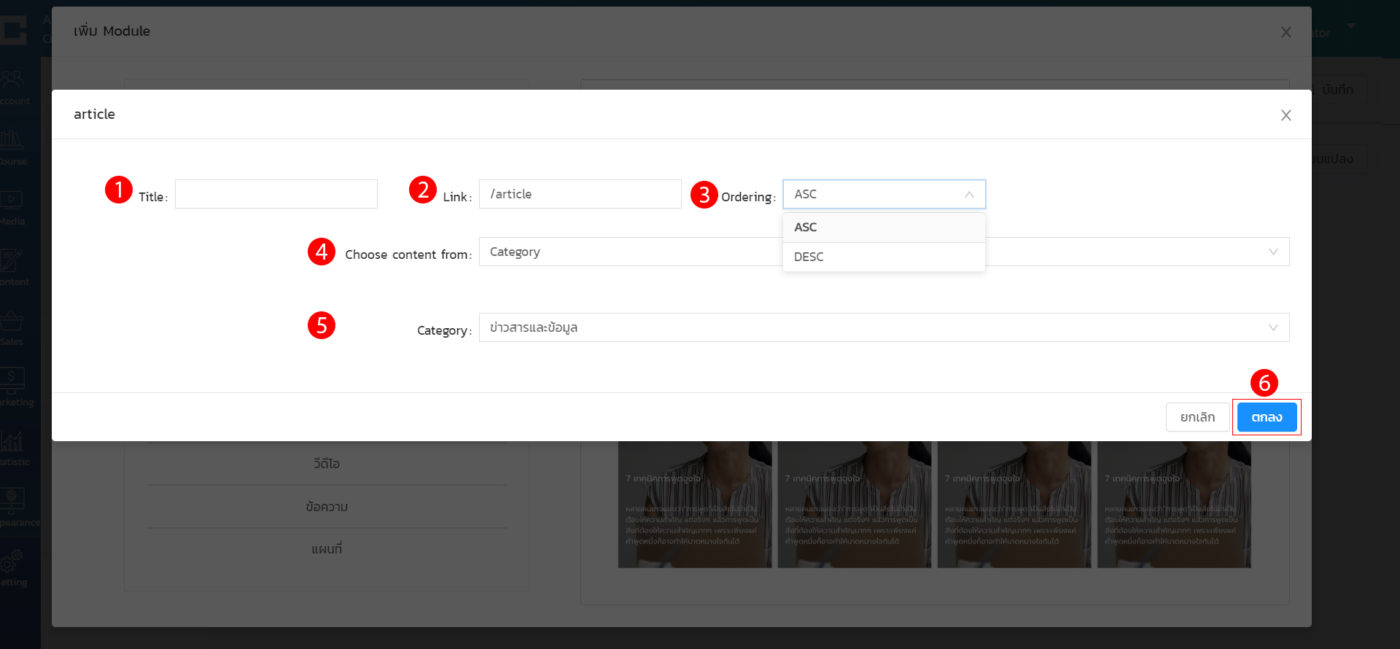The width and height of the screenshot is (1400, 649).
Task: Close the article dialog with X
Action: click(1286, 115)
